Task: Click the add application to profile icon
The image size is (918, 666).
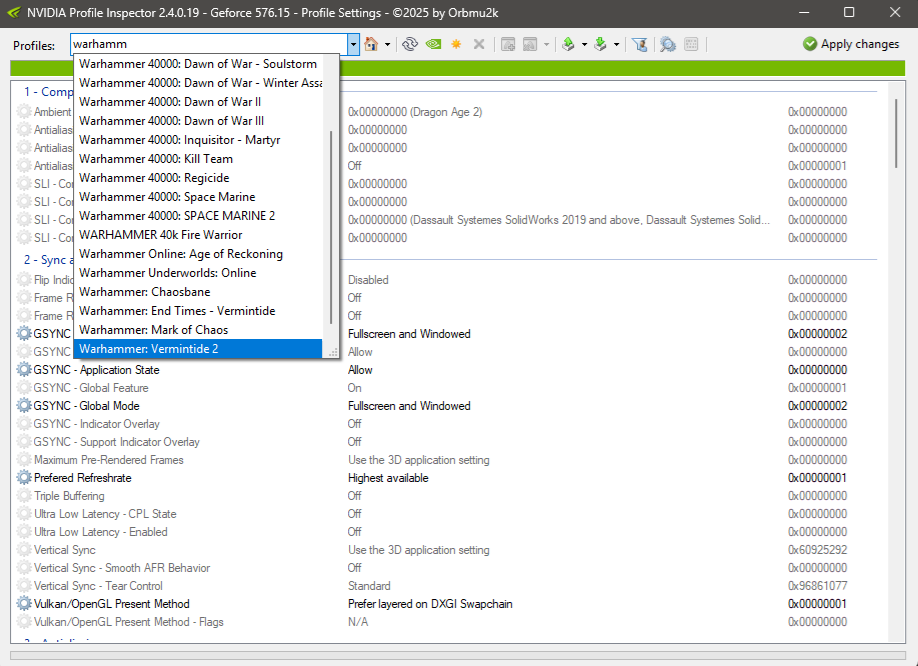Action: point(508,44)
